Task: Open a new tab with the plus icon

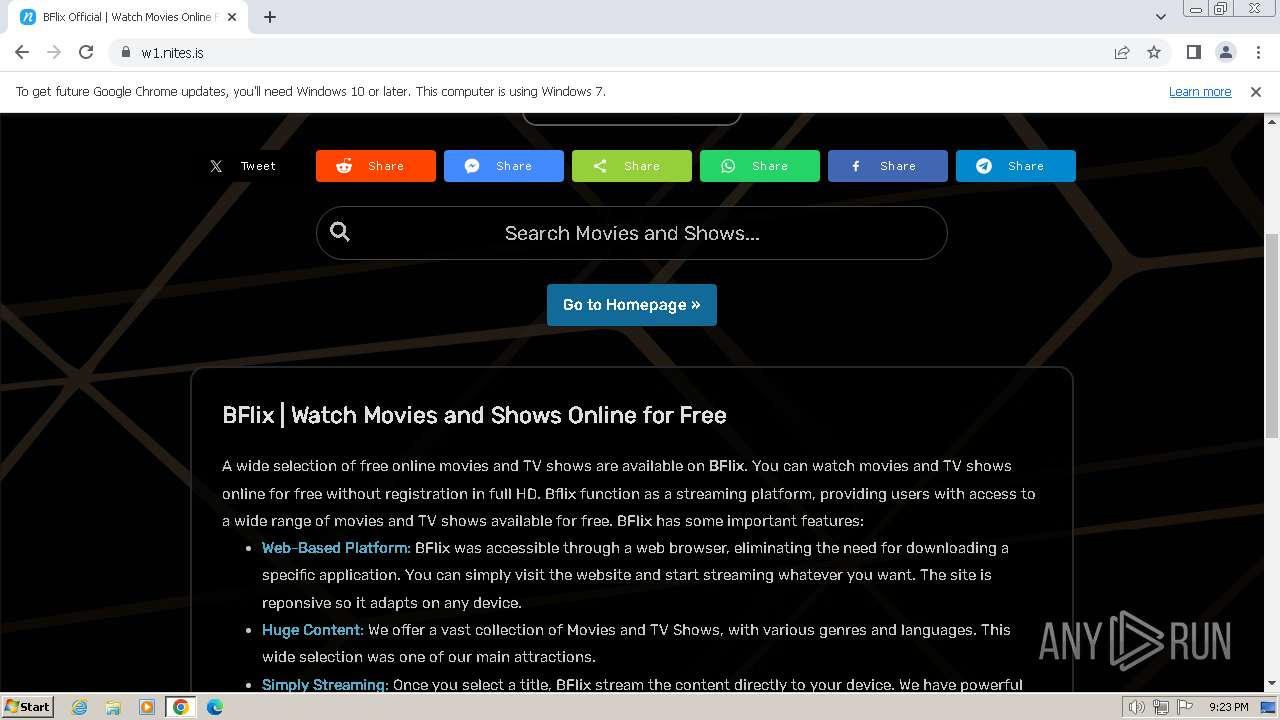Action: tap(270, 17)
